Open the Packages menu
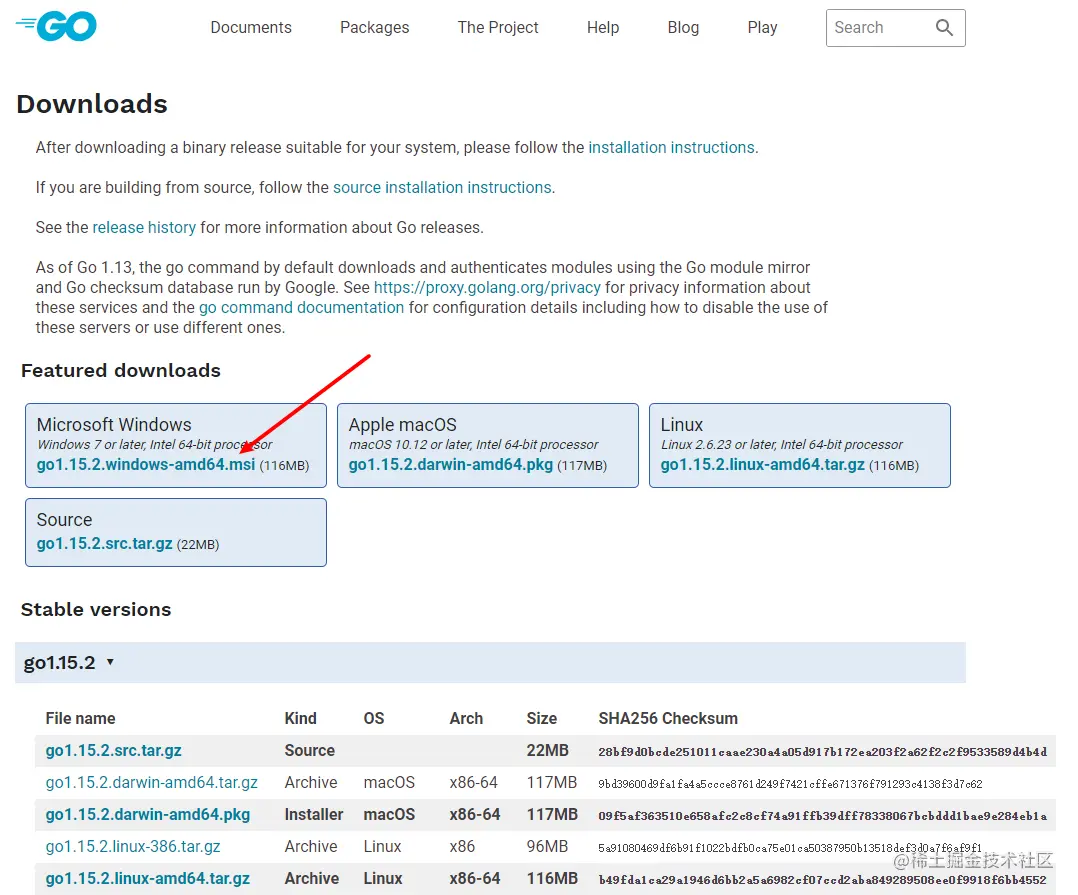Viewport: 1078px width, 895px height. pyautogui.click(x=375, y=27)
